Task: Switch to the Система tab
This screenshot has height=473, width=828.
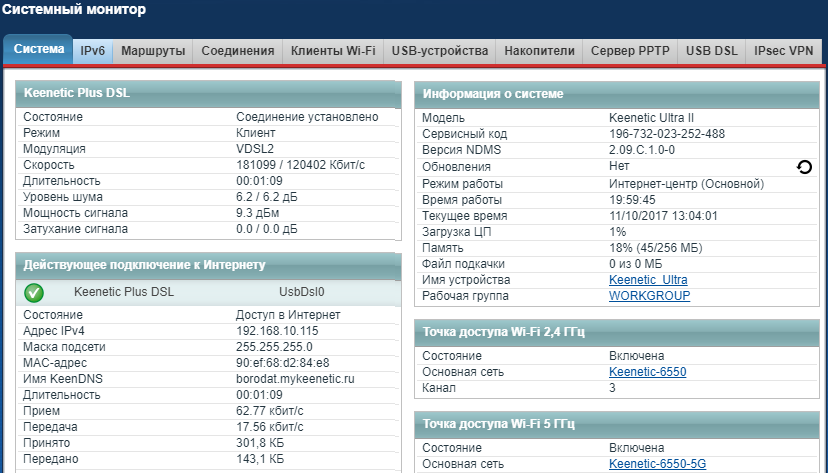Action: click(x=38, y=50)
